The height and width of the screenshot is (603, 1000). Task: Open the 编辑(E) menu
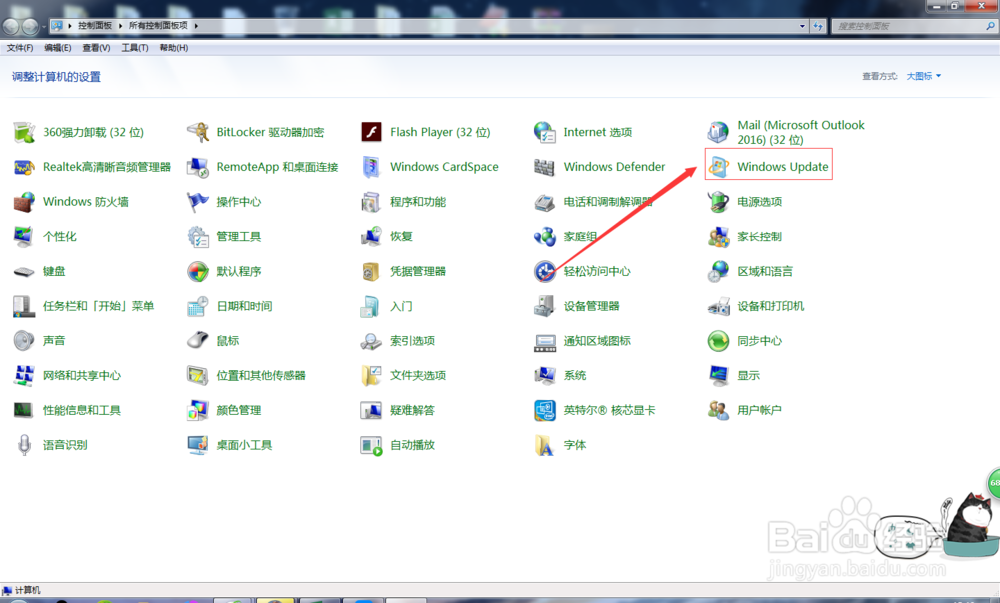click(58, 48)
